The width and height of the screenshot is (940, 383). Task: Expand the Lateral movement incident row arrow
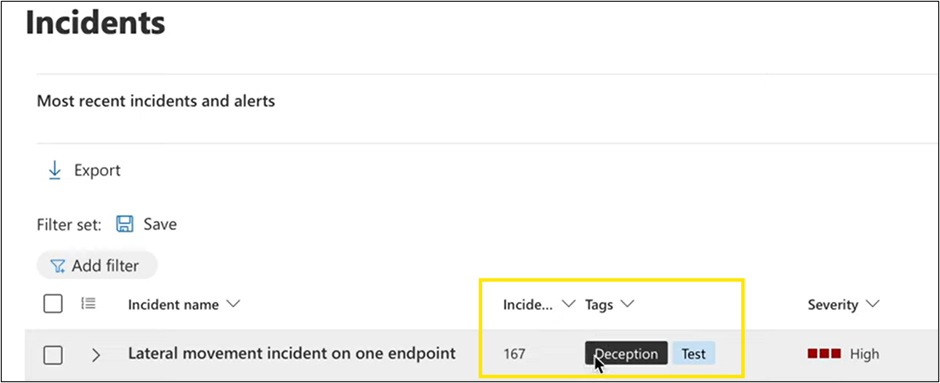pyautogui.click(x=95, y=355)
